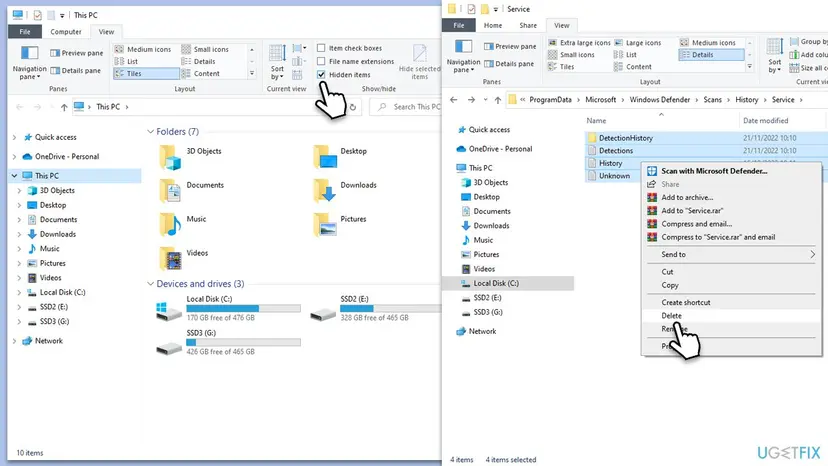
Task: Open the Downloads folder tile
Action: pos(345,191)
